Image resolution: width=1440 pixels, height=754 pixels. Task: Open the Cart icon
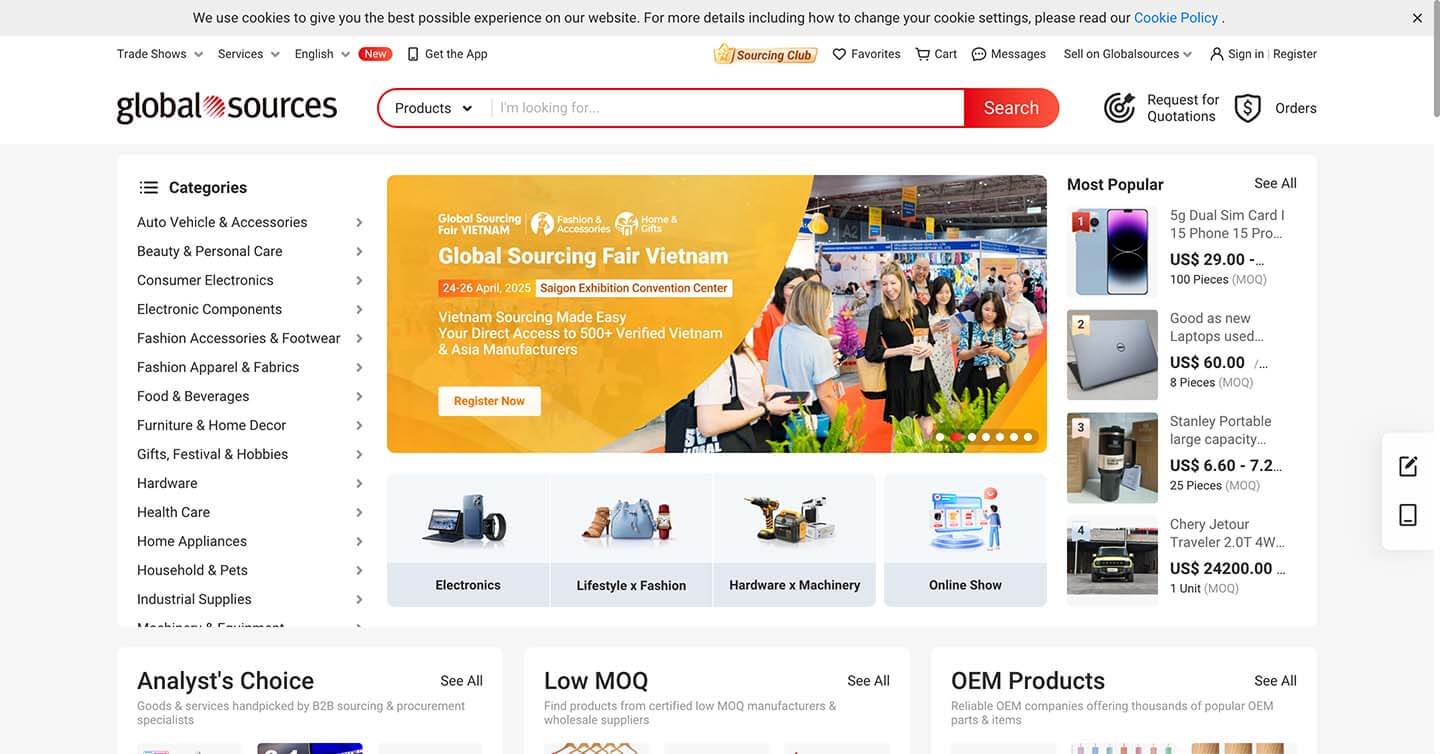click(x=922, y=54)
